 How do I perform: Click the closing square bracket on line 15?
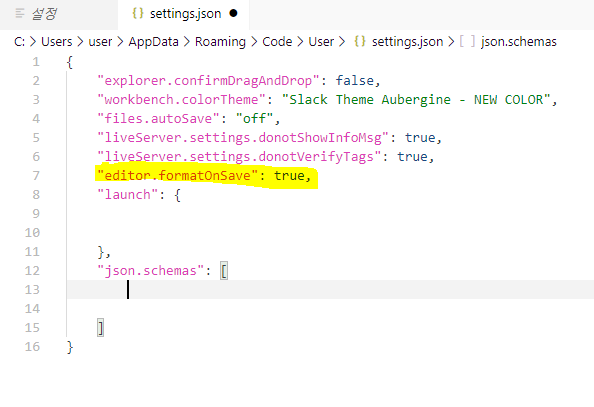pyautogui.click(x=100, y=328)
